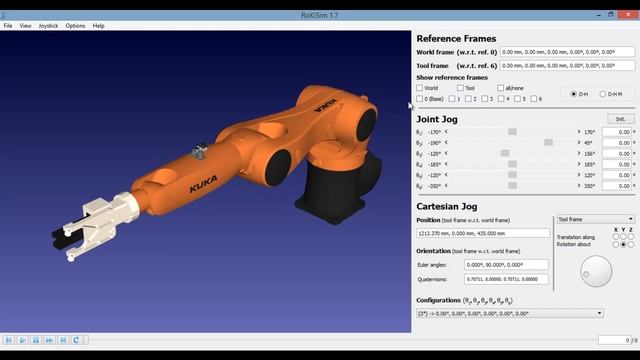Viewport: 640px width, 360px height.
Task: Open the Options menu
Action: tap(76, 26)
